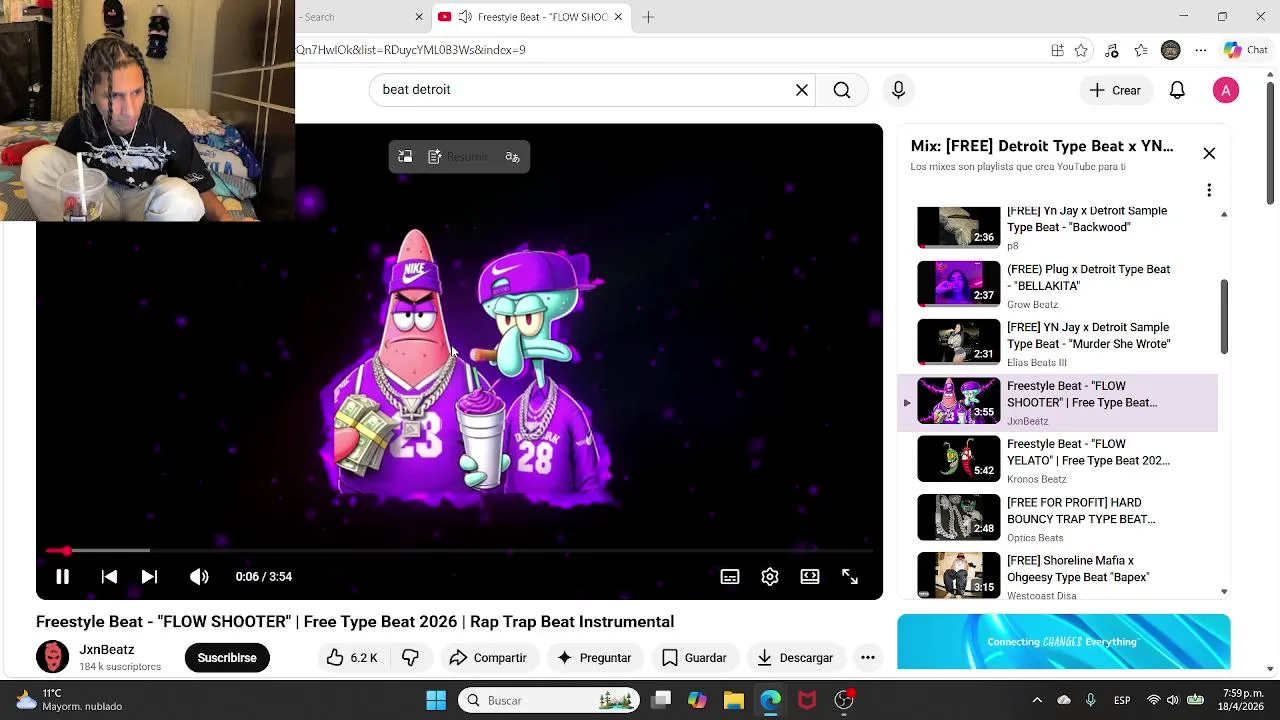
Task: Open the address bar apps icon
Action: pos(1057,51)
